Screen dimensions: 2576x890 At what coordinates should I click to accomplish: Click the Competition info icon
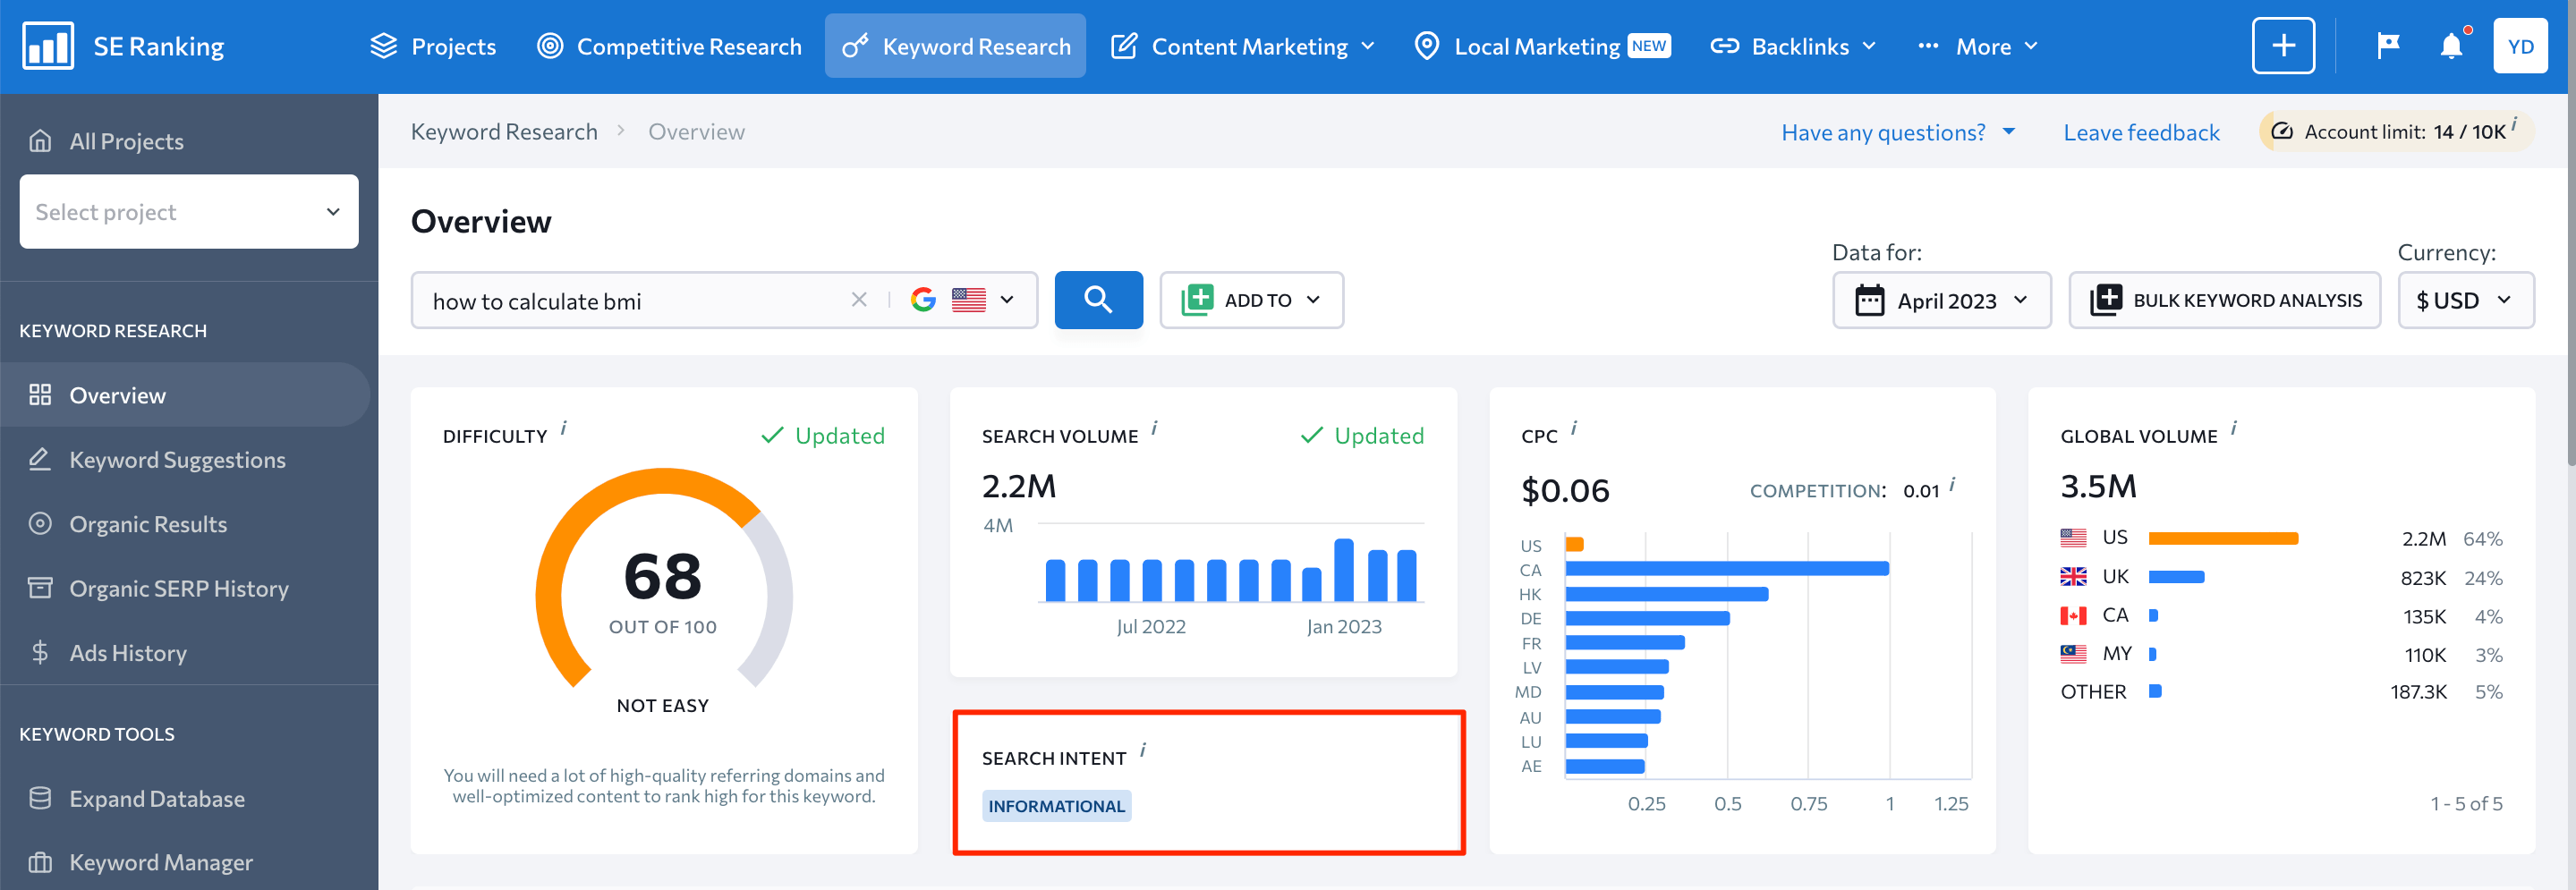coord(1951,484)
